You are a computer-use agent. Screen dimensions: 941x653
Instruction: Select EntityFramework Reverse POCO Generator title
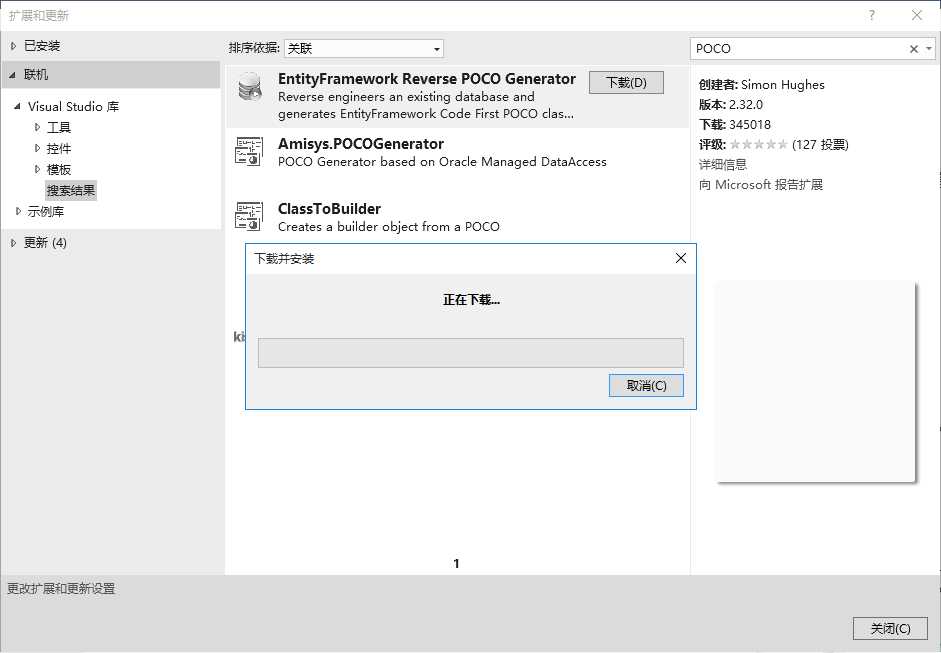point(427,79)
